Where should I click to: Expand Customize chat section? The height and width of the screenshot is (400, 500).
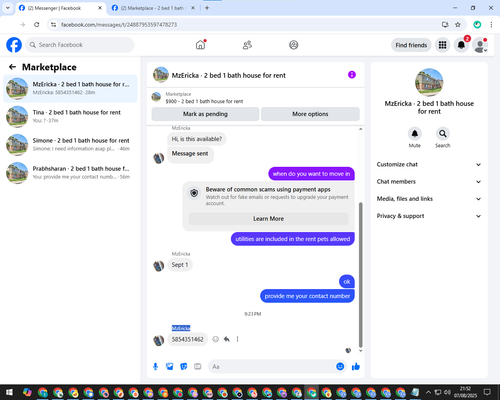click(x=429, y=164)
